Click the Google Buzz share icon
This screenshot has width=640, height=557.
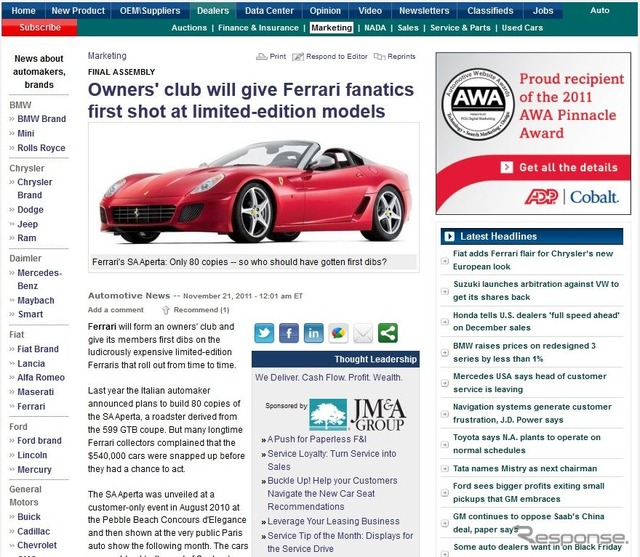click(x=338, y=333)
